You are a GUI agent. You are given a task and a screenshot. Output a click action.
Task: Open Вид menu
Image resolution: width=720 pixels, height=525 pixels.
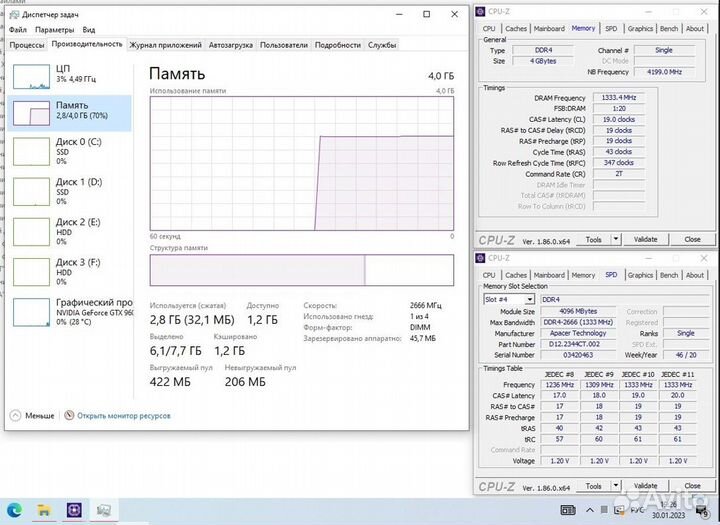89,30
